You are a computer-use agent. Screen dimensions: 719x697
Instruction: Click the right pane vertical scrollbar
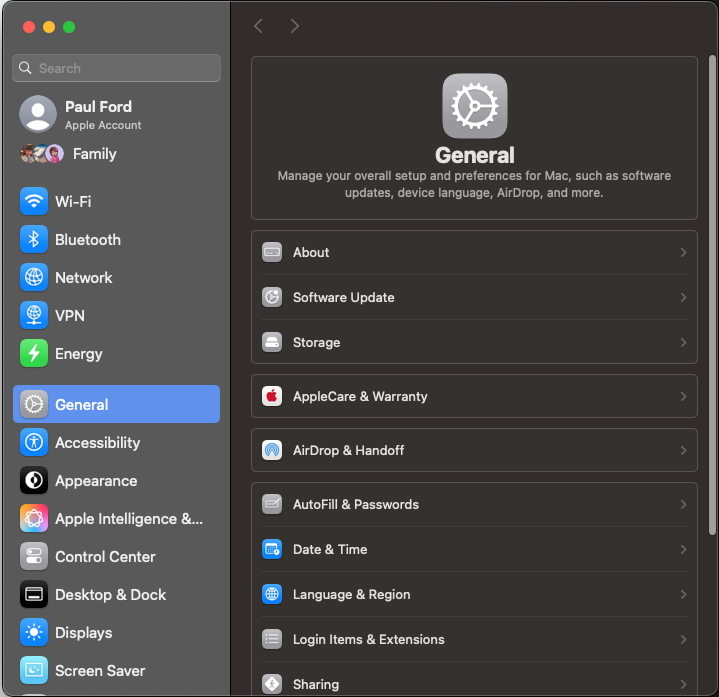(712, 295)
